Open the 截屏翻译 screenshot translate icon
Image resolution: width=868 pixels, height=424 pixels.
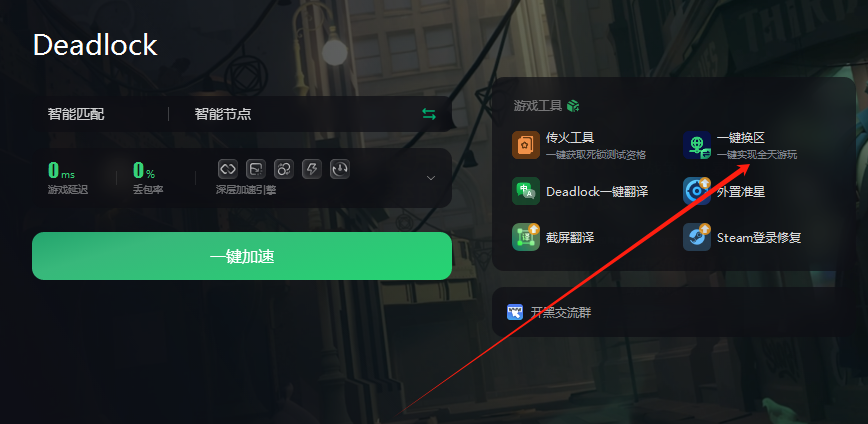click(x=526, y=237)
